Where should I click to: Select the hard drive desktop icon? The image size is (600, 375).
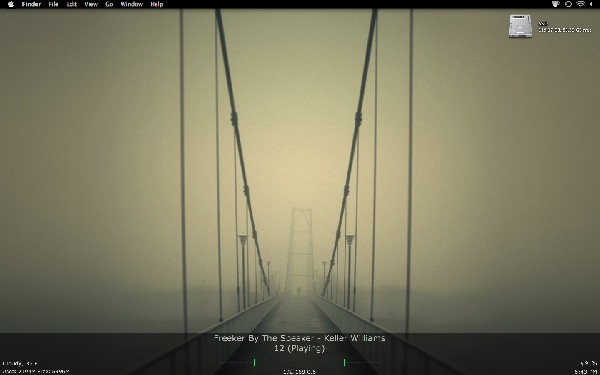point(520,26)
